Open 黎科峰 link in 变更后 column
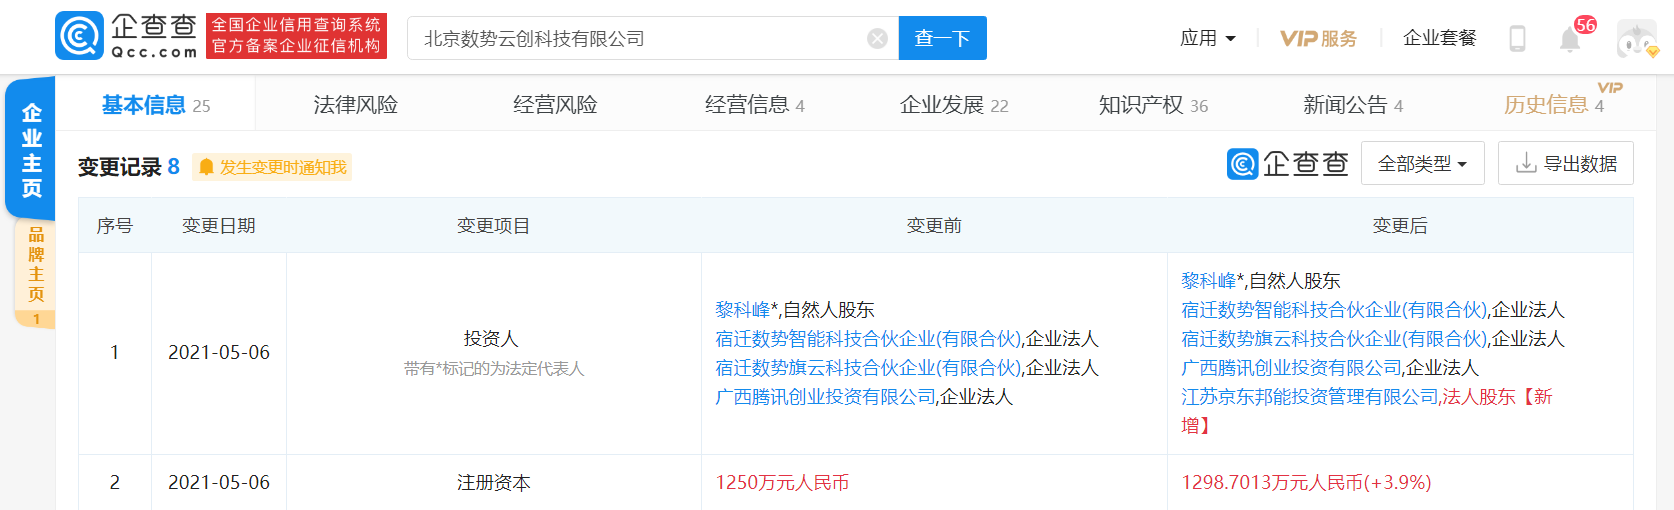The image size is (1674, 510). tap(1208, 281)
